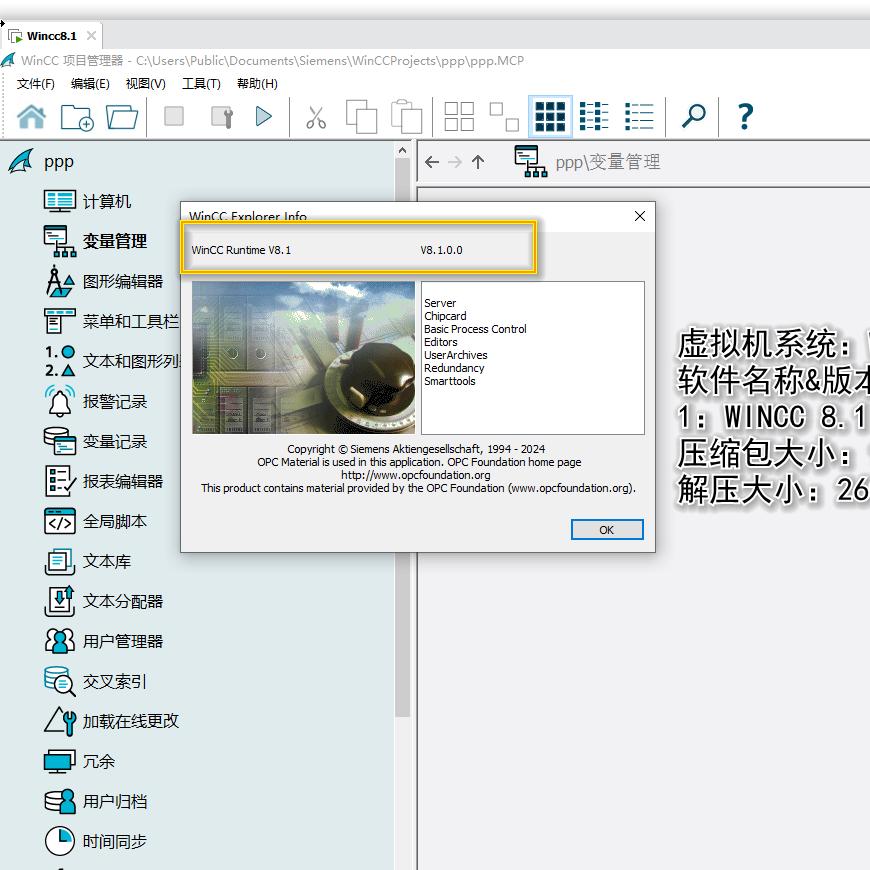The height and width of the screenshot is (870, 870).
Task: Click the home icon on the toolbar
Action: point(31,116)
